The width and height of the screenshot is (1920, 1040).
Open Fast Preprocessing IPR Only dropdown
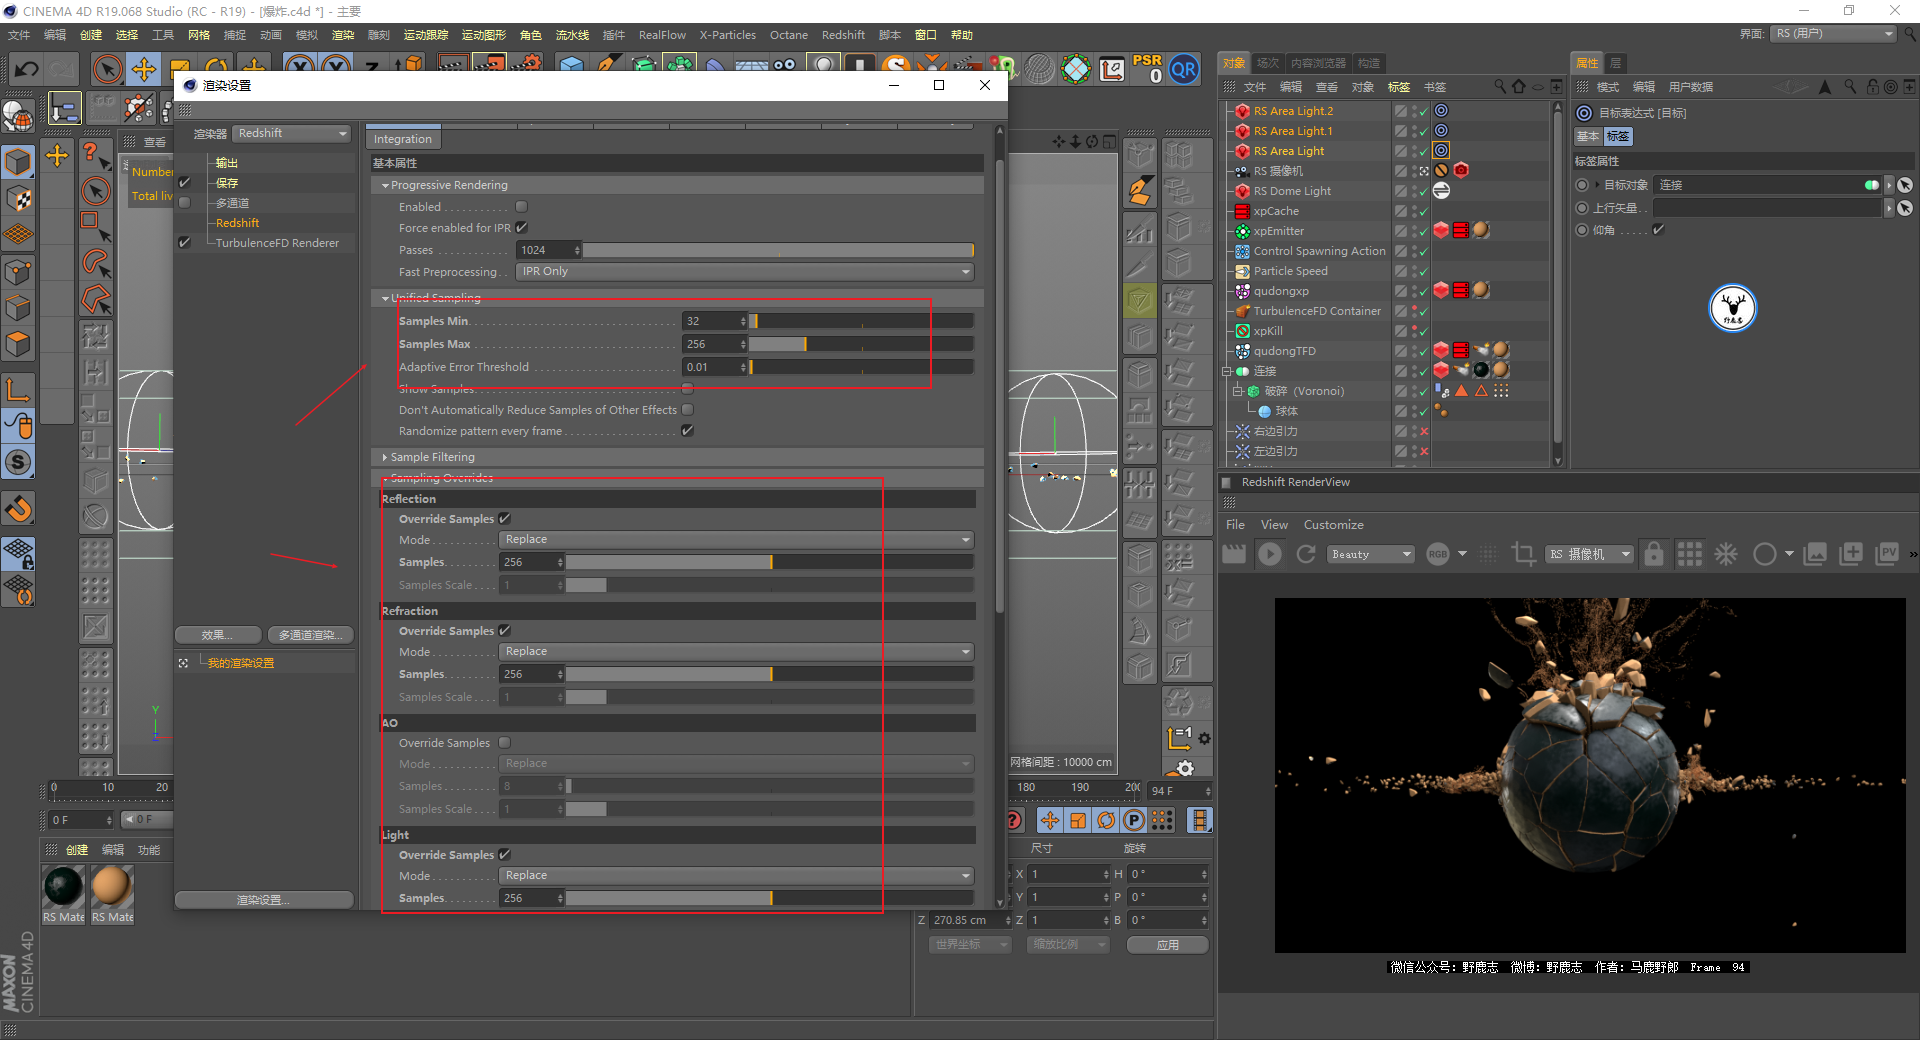pos(745,272)
